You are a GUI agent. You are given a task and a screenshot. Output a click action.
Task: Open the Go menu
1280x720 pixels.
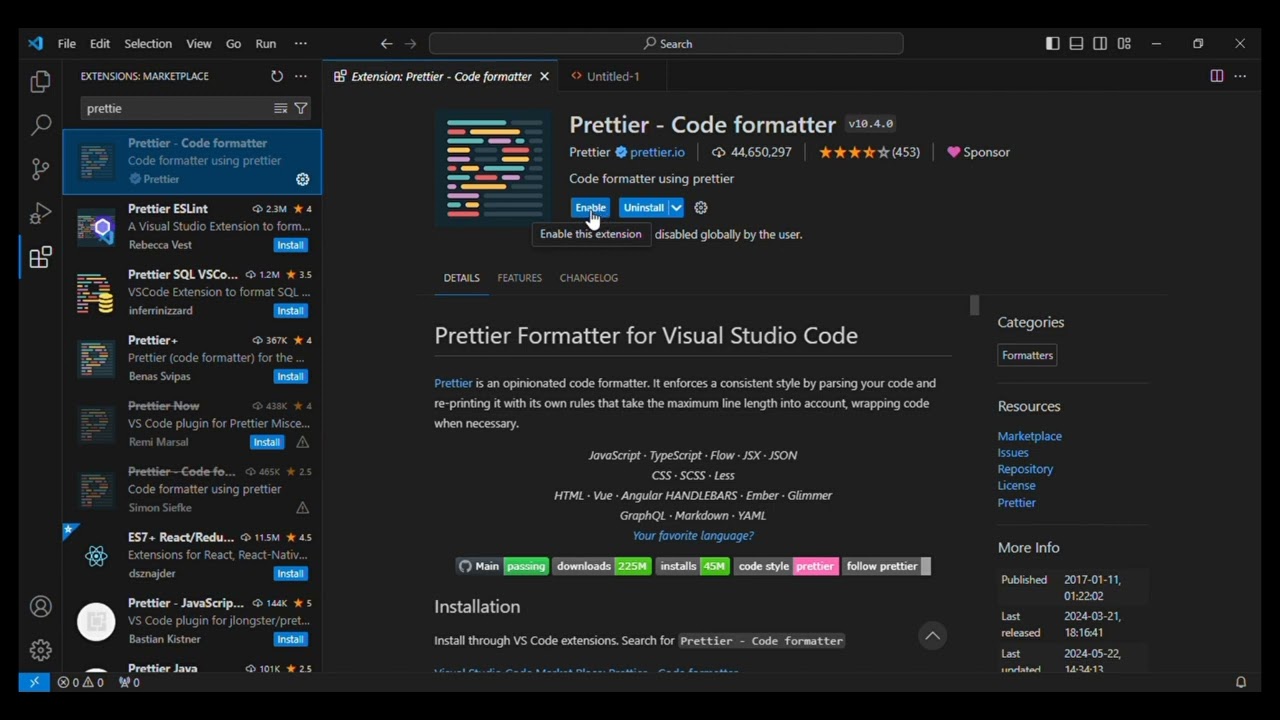(233, 44)
